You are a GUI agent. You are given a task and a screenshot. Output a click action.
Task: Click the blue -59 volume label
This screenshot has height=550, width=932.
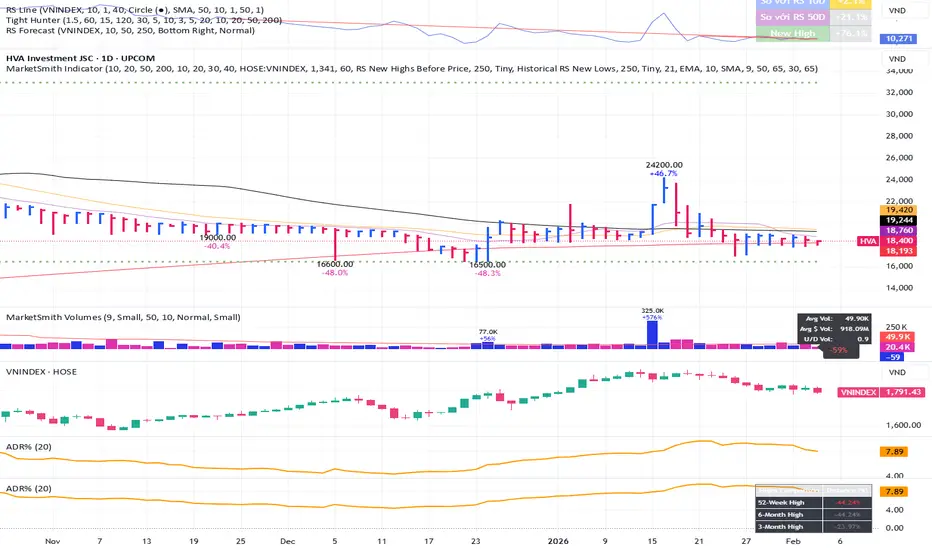893,357
